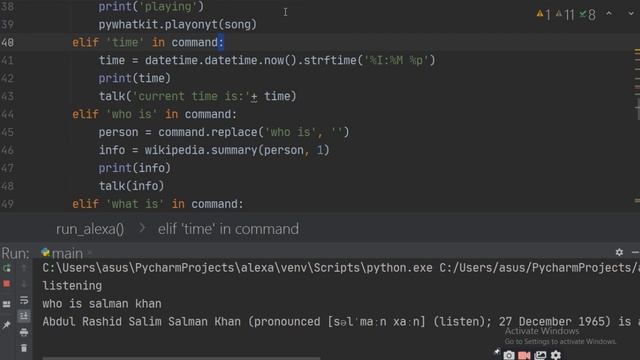Image resolution: width=640 pixels, height=360 pixels.
Task: Click run_alexa() in the breadcrumb
Action: [x=90, y=229]
